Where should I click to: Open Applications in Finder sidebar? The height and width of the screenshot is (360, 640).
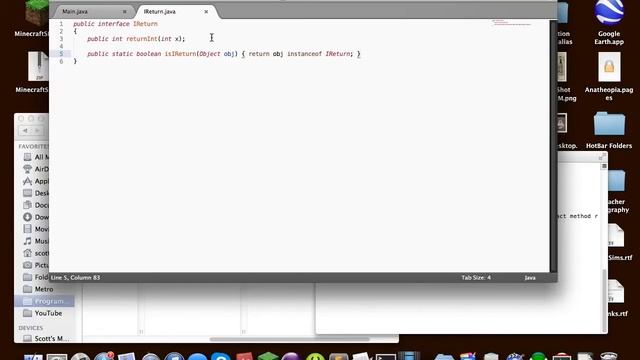(x=36, y=181)
